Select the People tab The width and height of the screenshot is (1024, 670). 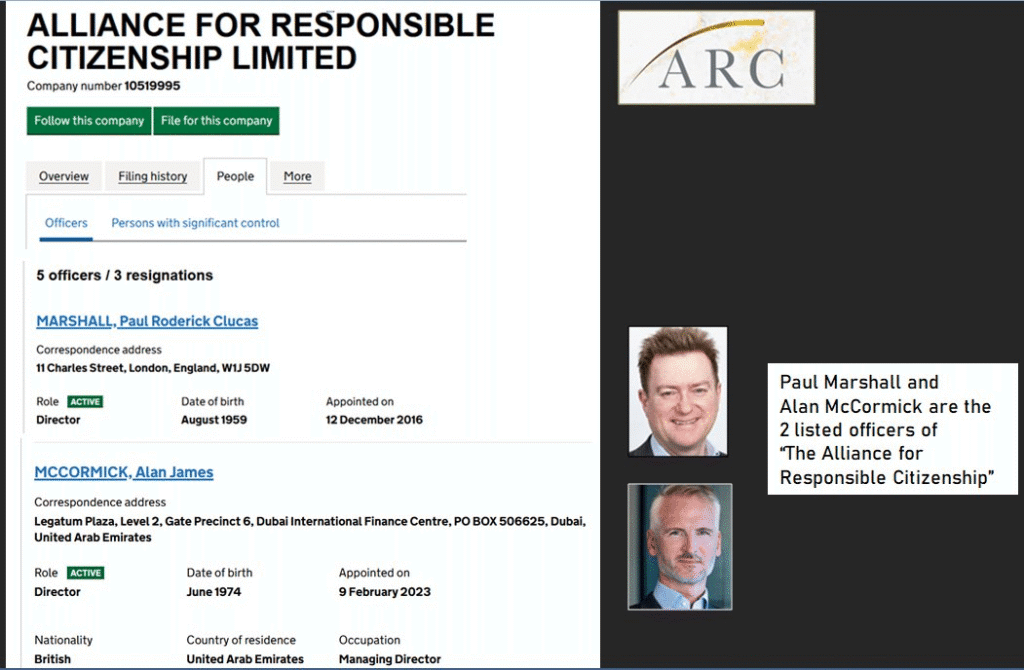[235, 176]
